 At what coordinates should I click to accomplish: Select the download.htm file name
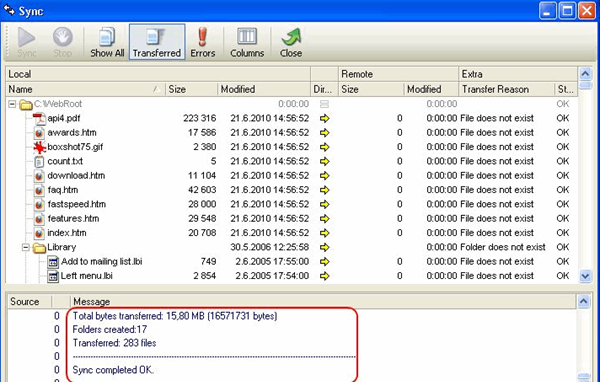click(x=76, y=176)
